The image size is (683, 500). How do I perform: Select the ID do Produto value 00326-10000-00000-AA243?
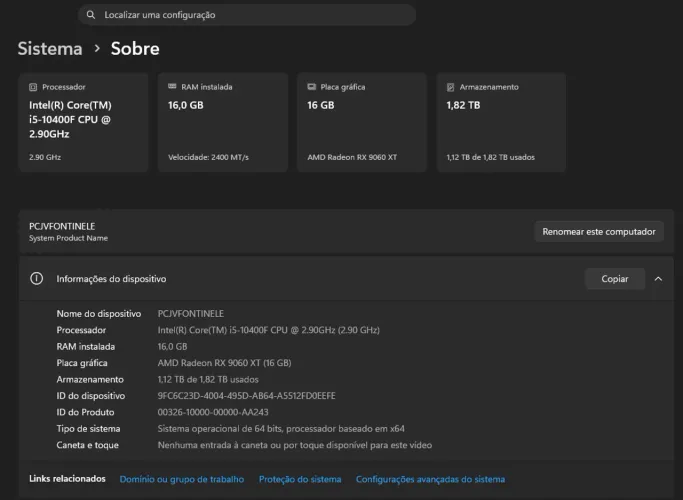pyautogui.click(x=213, y=412)
